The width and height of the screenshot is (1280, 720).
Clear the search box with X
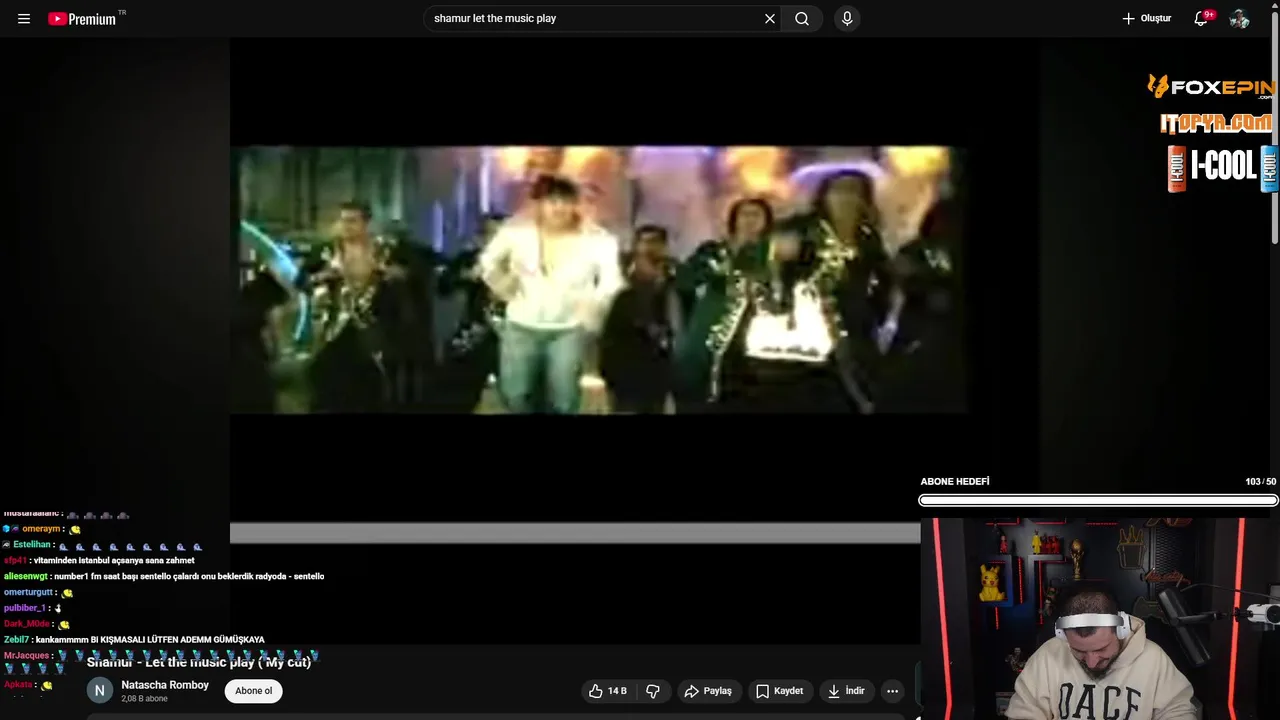(770, 19)
